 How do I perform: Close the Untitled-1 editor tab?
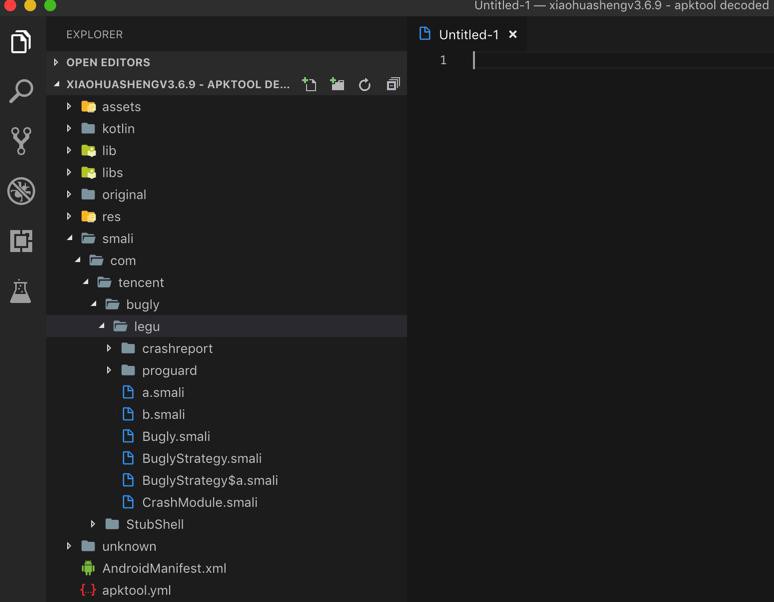[513, 35]
